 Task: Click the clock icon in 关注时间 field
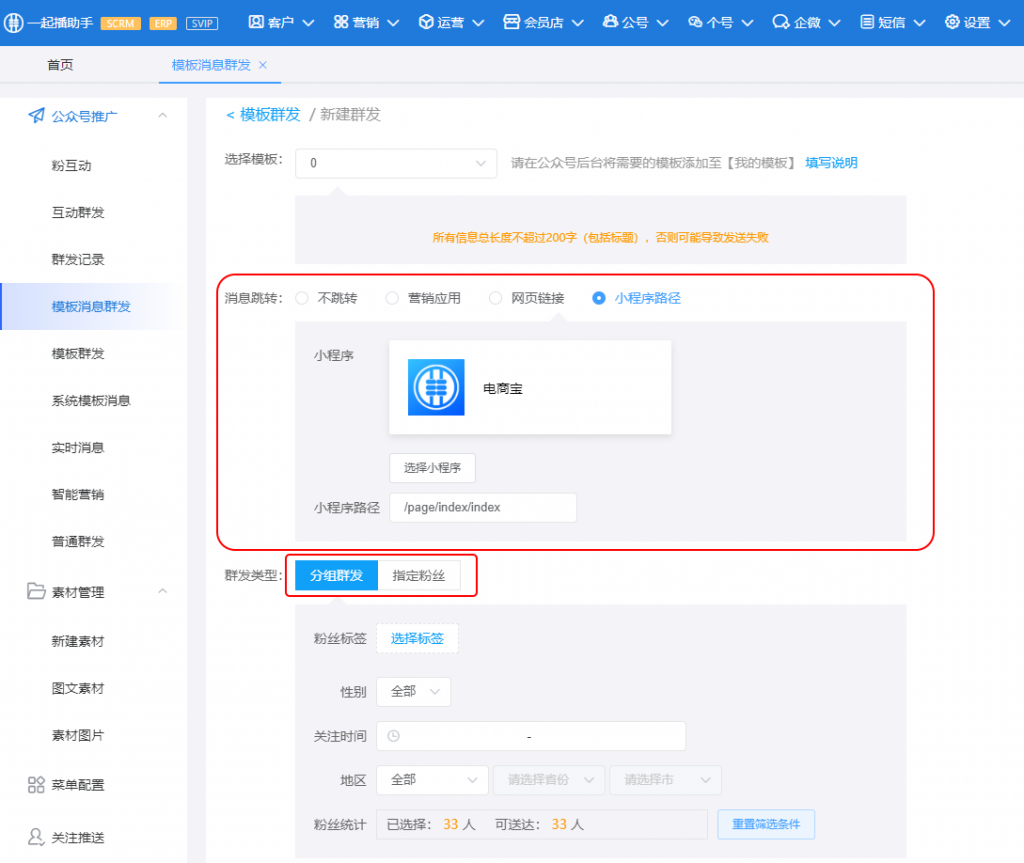tap(394, 736)
